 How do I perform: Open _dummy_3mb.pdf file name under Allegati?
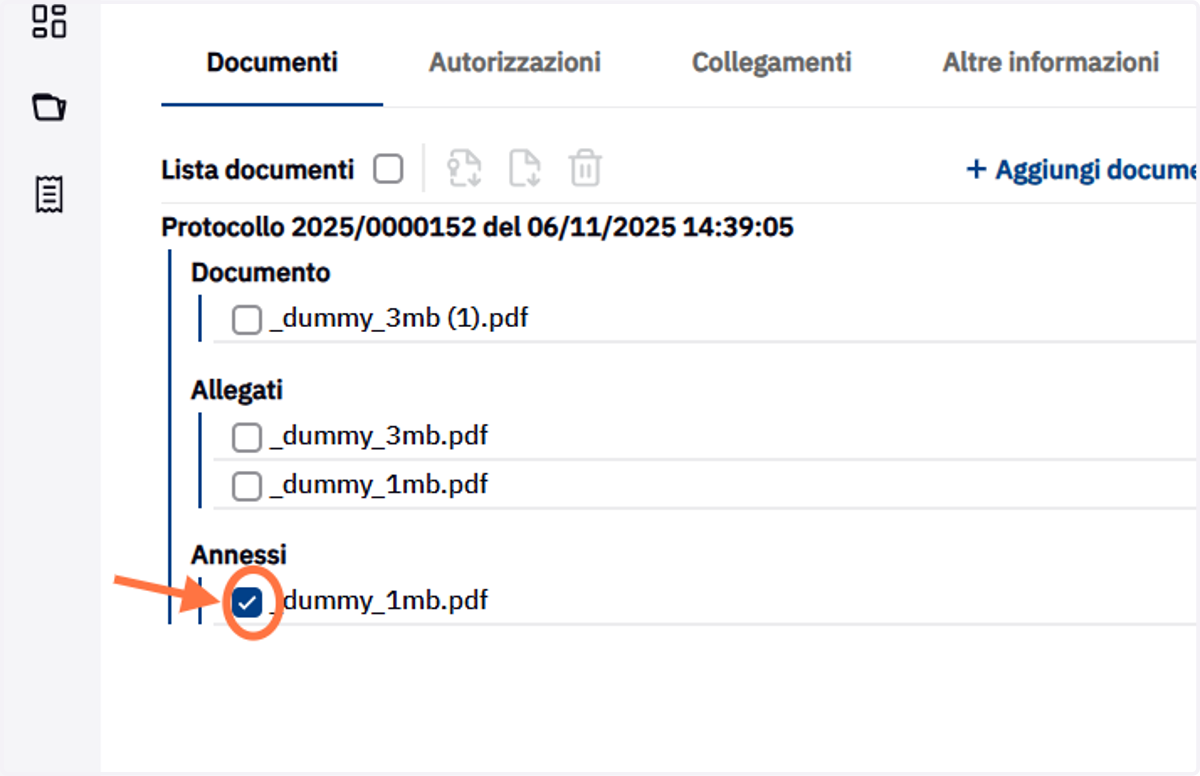pyautogui.click(x=379, y=436)
